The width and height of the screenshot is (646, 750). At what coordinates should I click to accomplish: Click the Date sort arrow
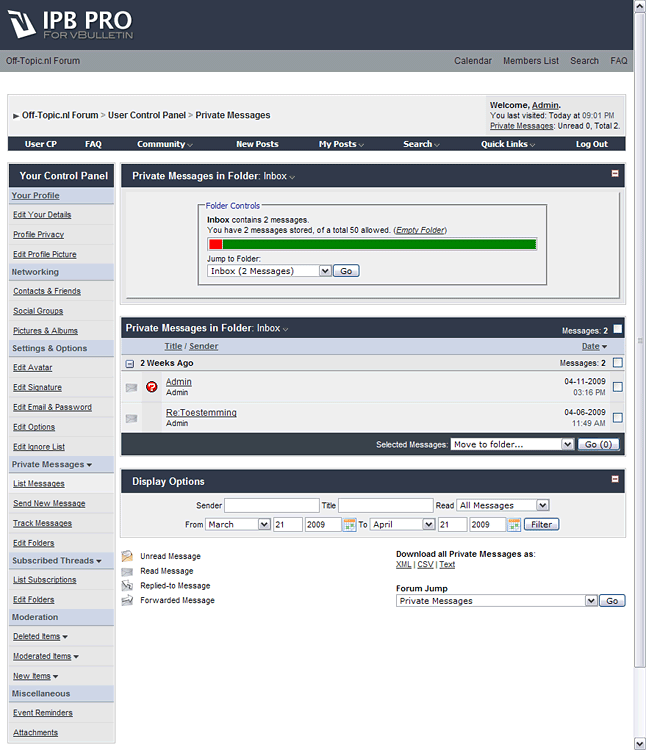click(604, 347)
